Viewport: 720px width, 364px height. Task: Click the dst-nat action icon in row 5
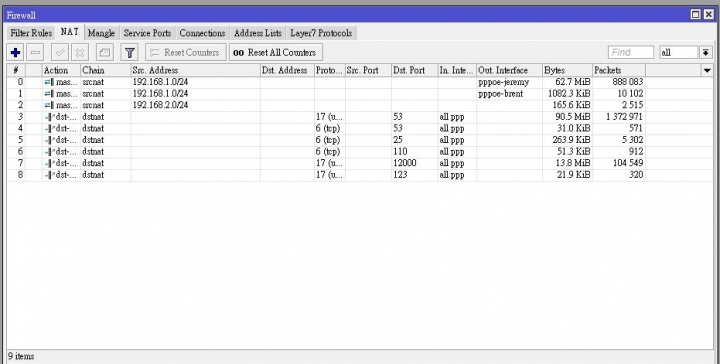(49, 140)
